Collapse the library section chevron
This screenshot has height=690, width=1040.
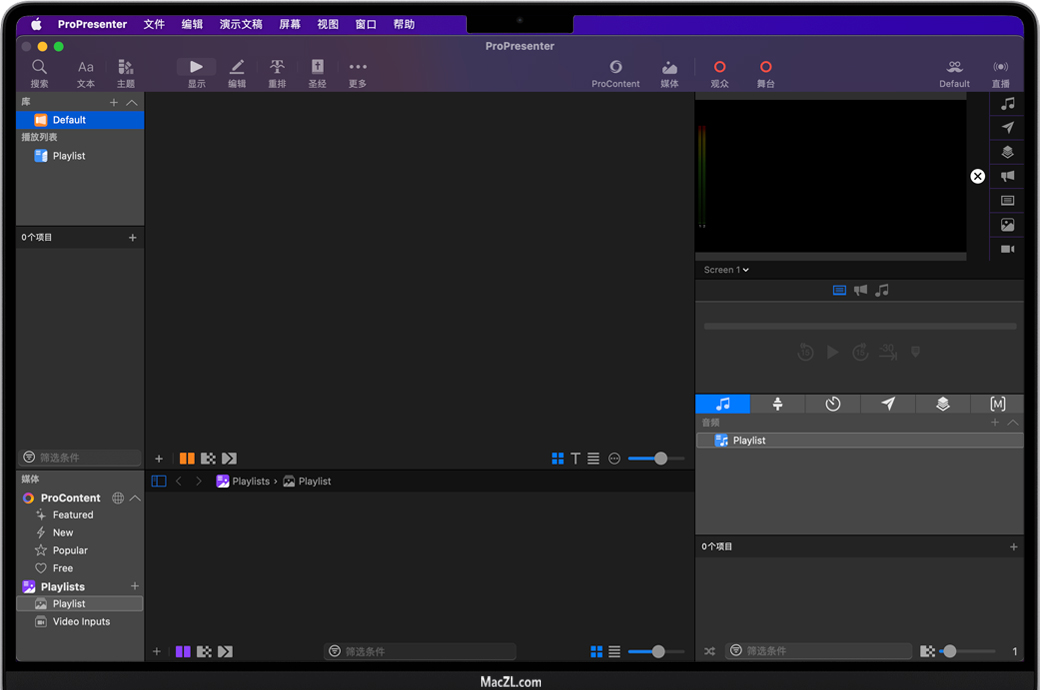click(132, 102)
